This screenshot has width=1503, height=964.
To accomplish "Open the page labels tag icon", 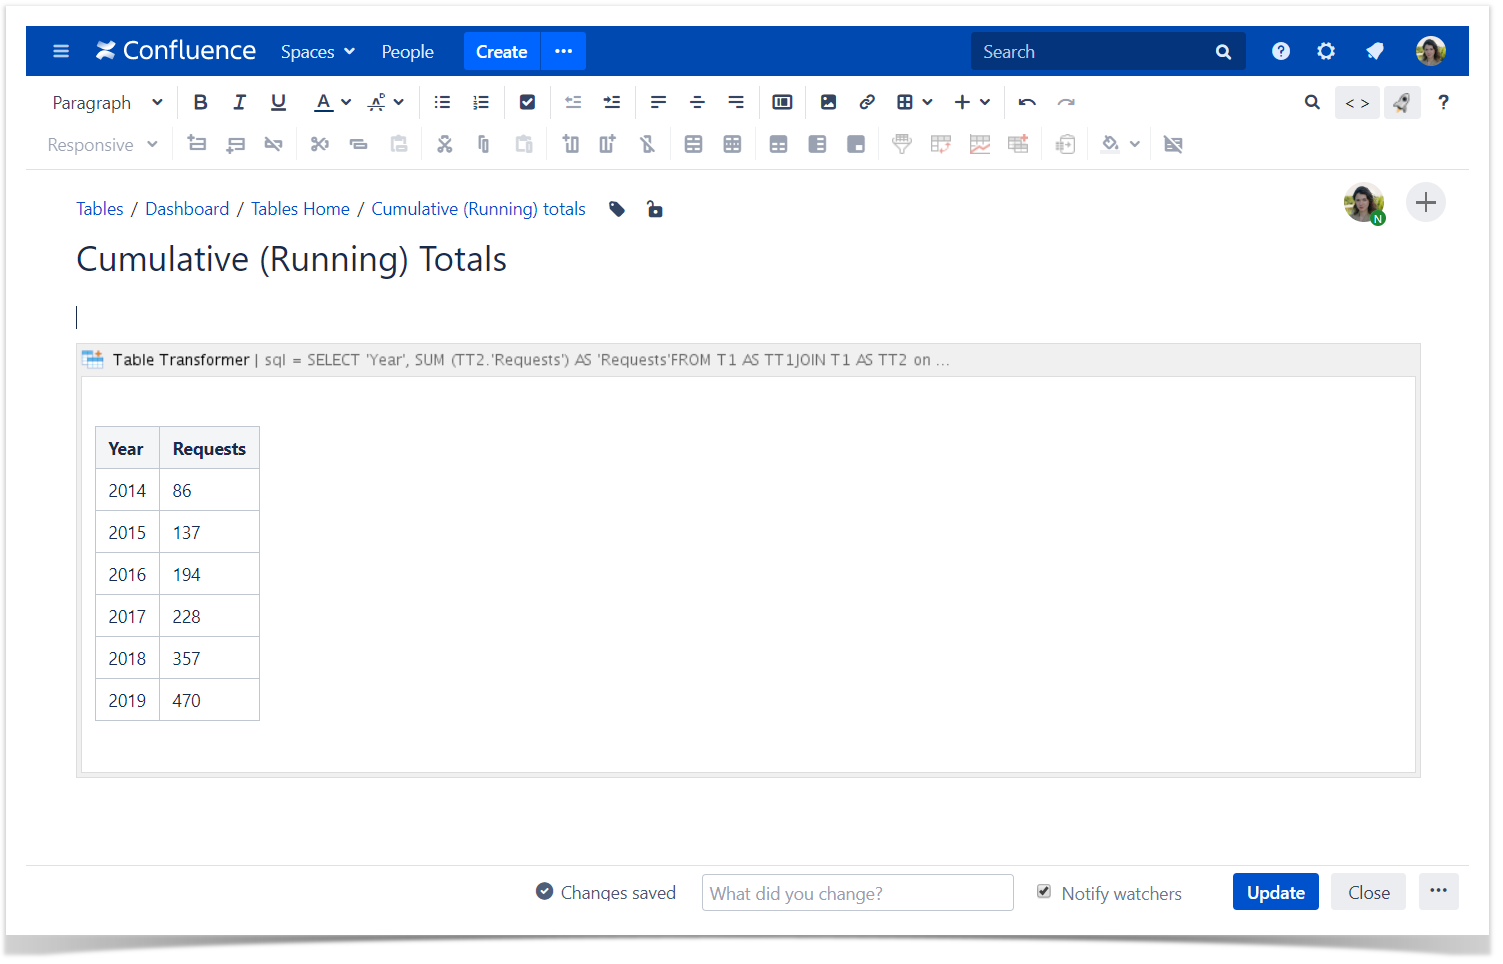I will (617, 209).
